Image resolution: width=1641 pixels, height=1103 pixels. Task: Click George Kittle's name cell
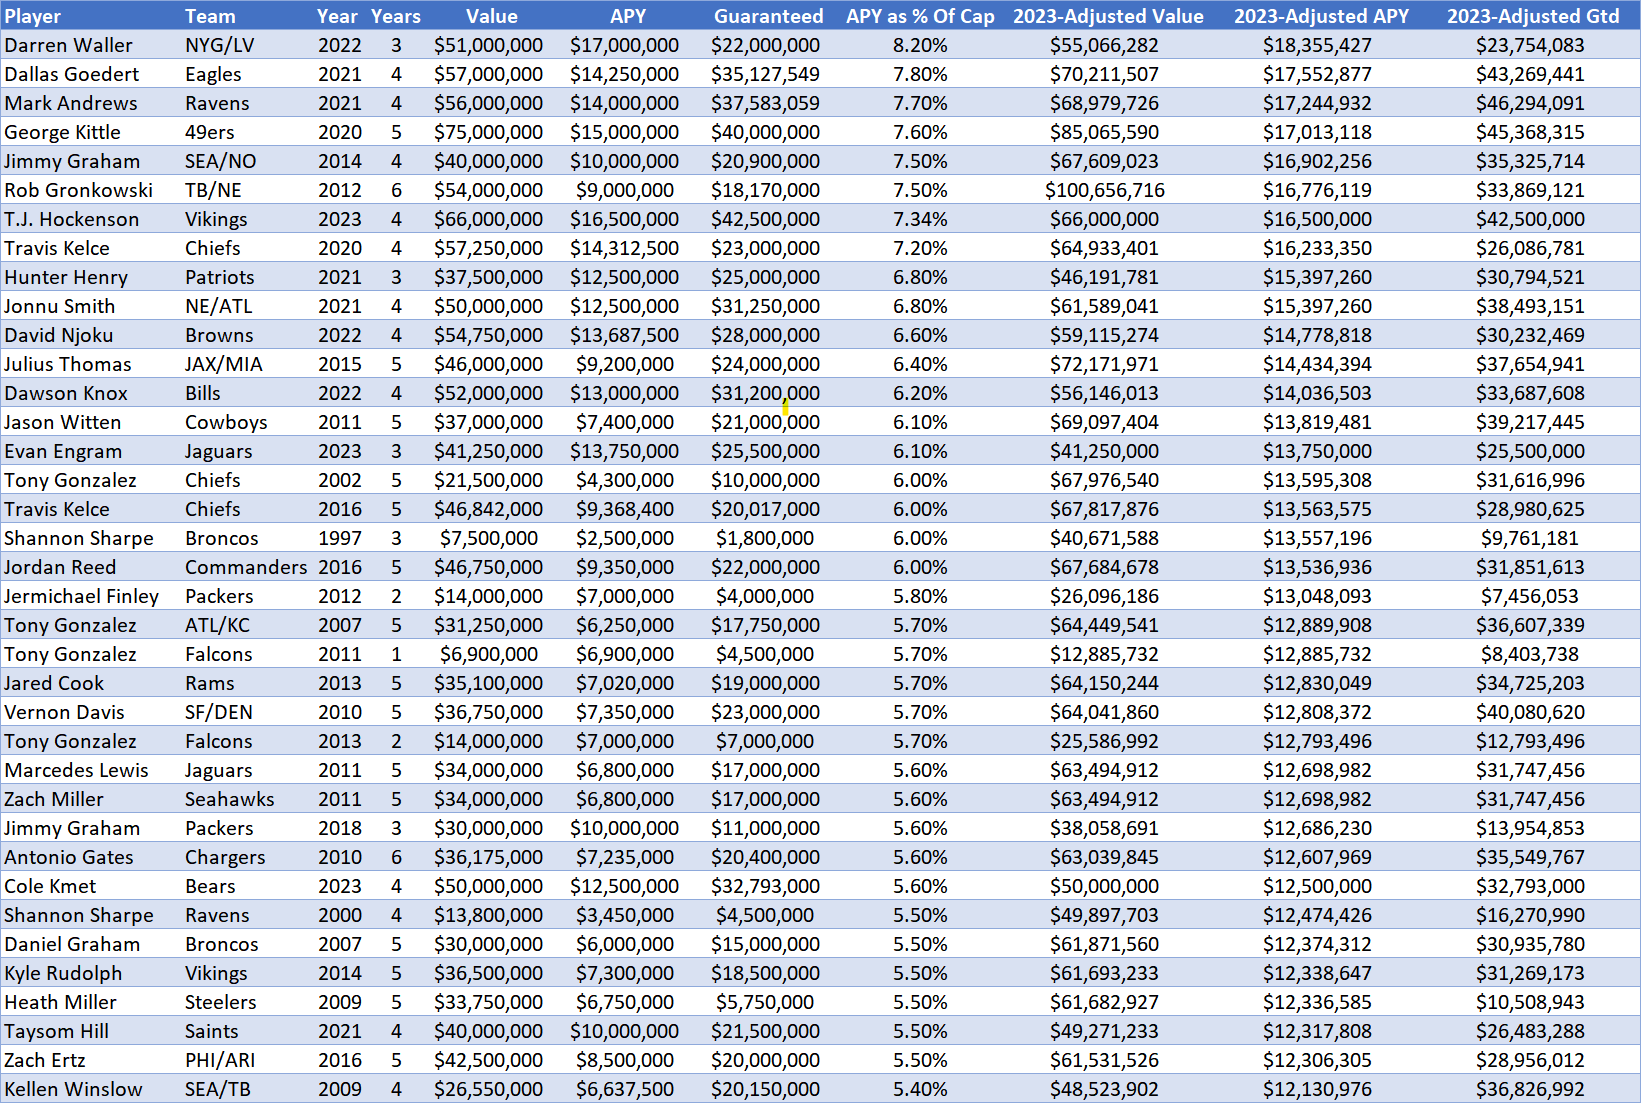tap(62, 132)
